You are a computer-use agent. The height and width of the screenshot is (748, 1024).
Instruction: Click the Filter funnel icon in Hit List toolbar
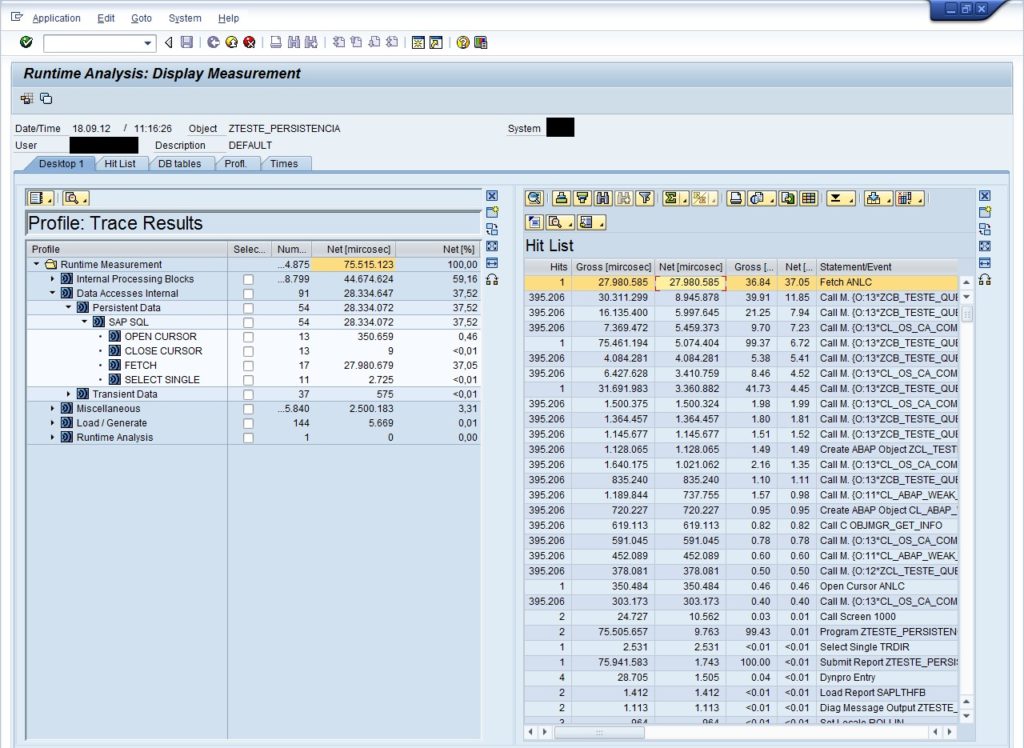point(645,198)
